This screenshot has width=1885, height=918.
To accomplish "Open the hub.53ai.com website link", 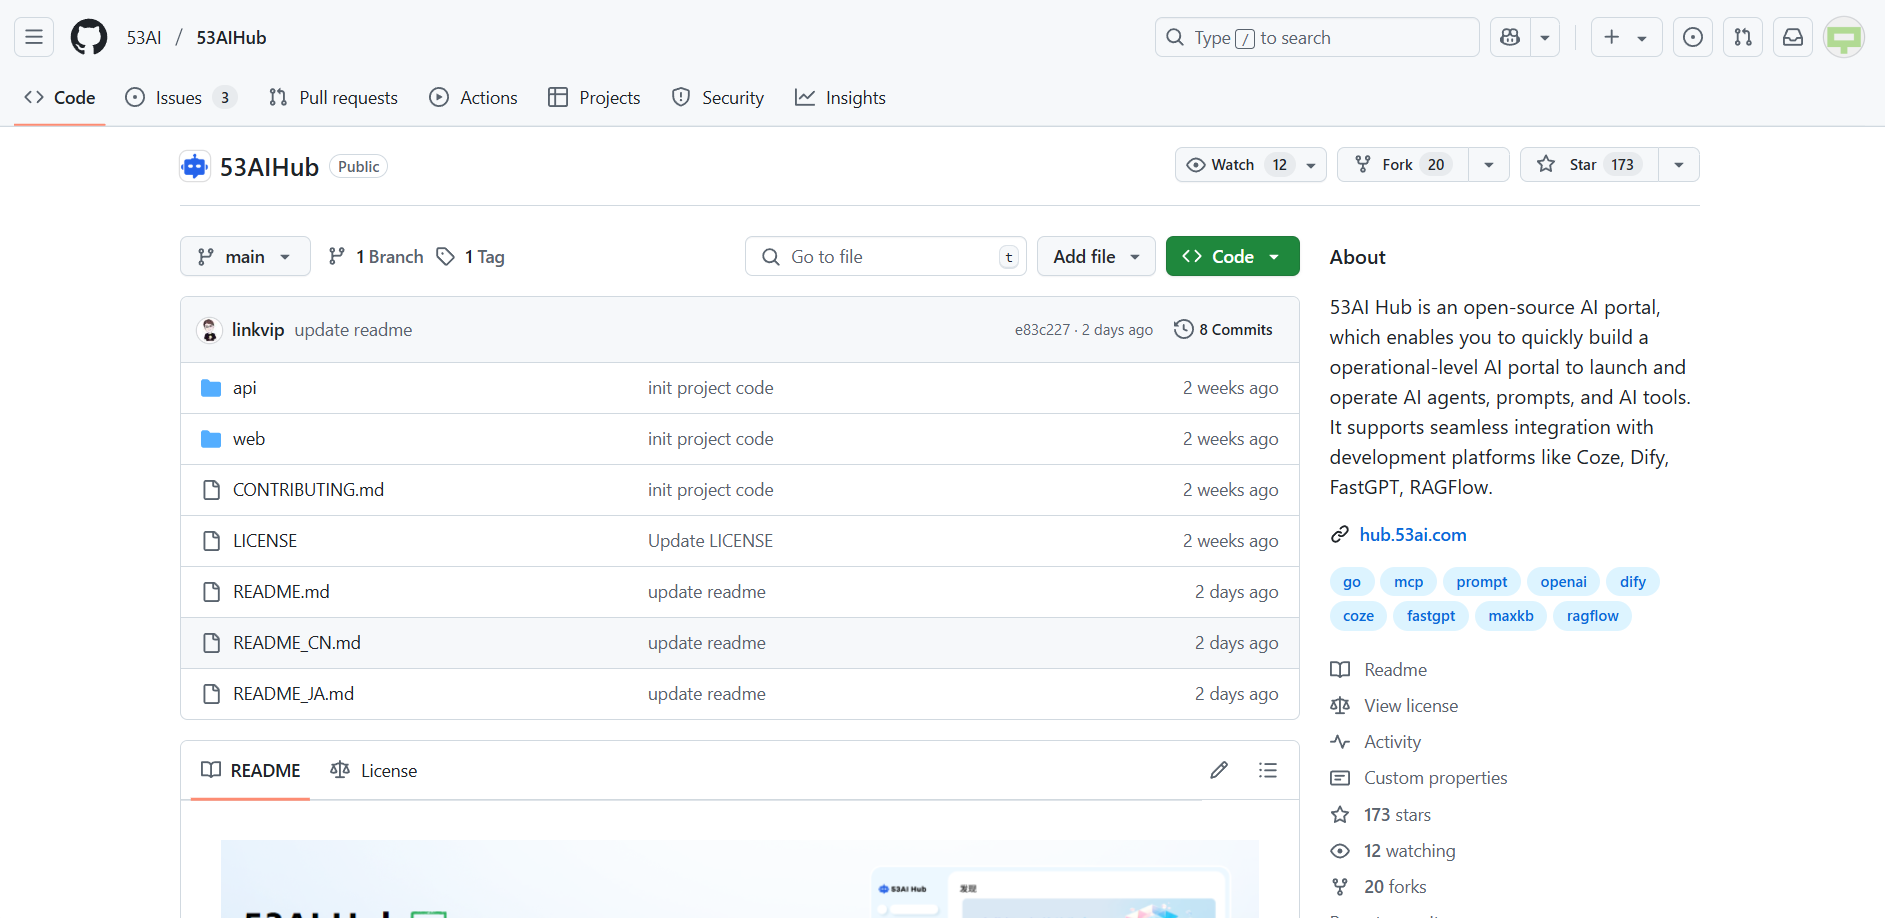I will pyautogui.click(x=1413, y=535).
